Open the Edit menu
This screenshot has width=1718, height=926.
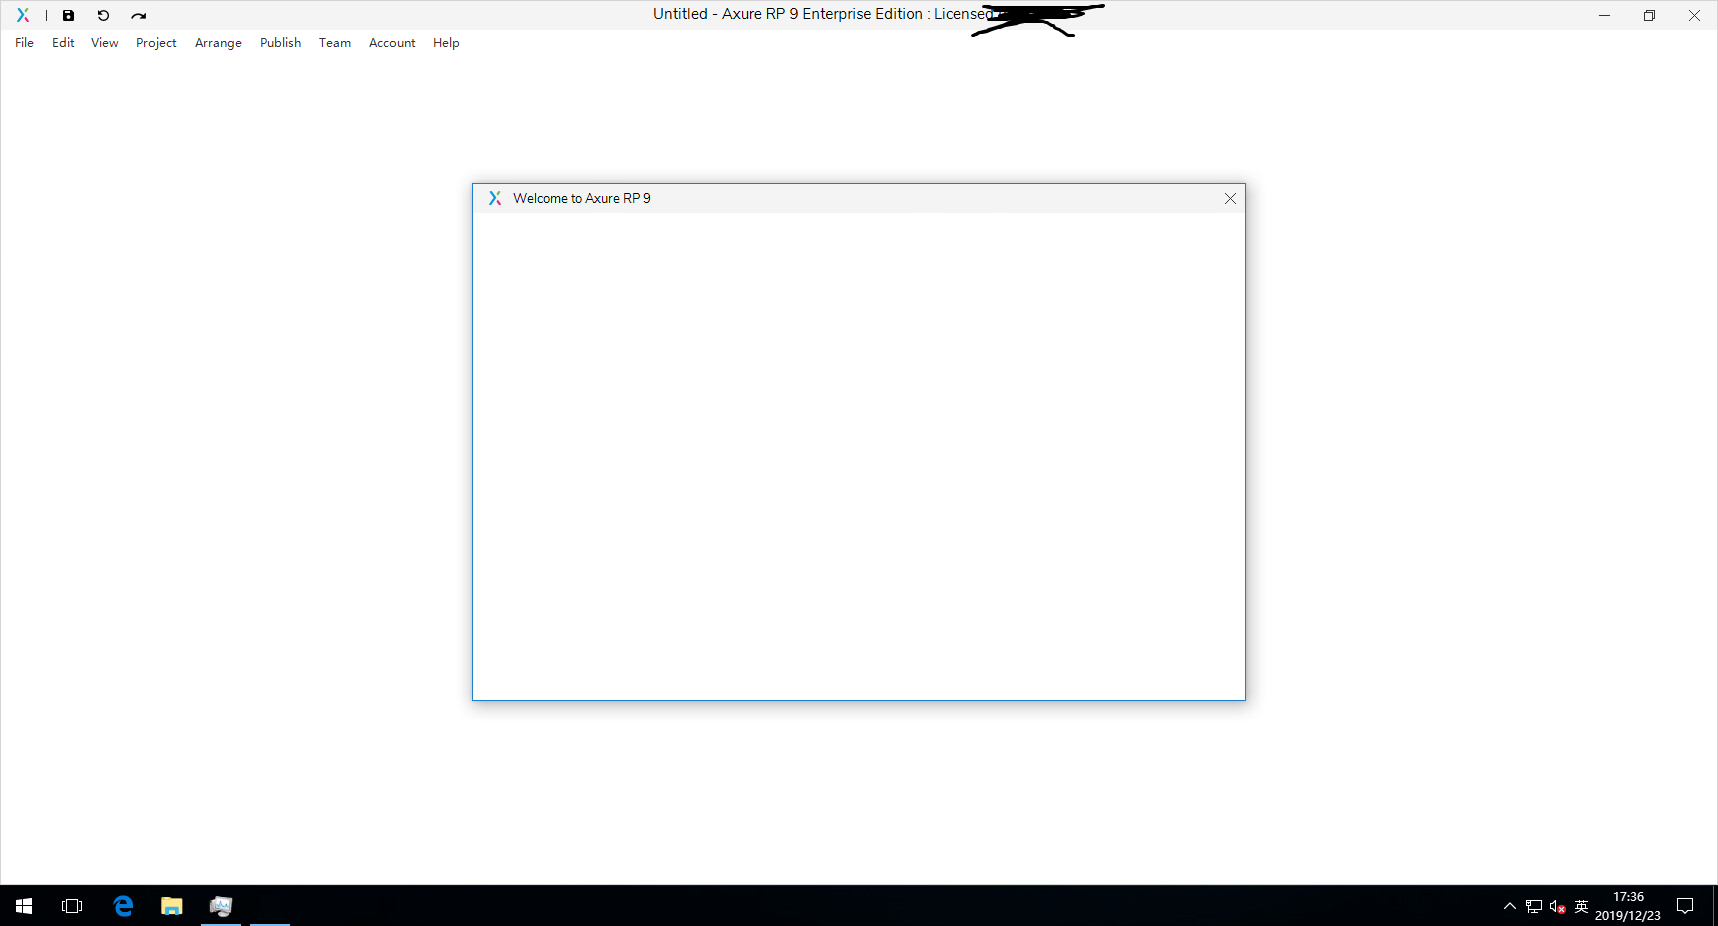tap(63, 43)
